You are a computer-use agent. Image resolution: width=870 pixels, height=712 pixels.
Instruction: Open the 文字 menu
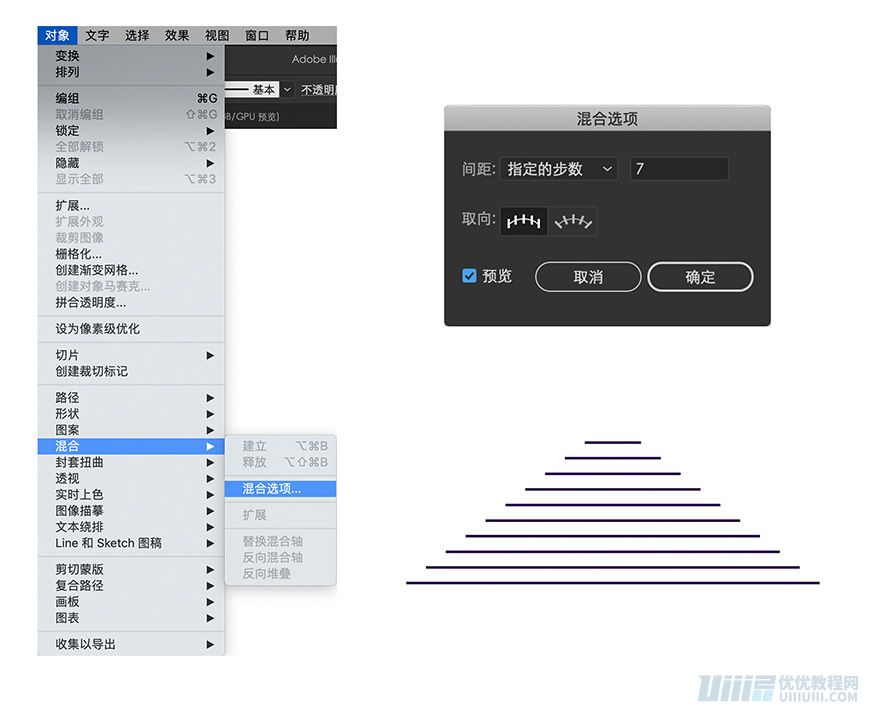pos(97,36)
